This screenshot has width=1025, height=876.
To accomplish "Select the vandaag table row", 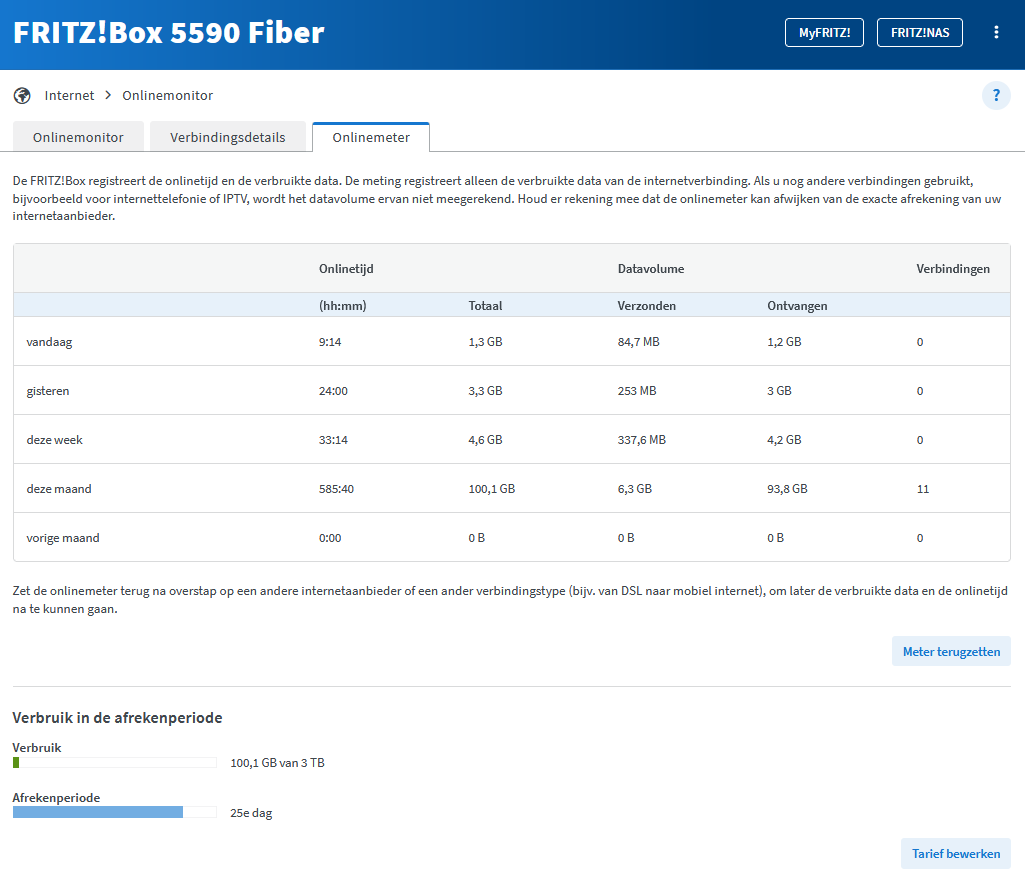I will click(x=511, y=342).
